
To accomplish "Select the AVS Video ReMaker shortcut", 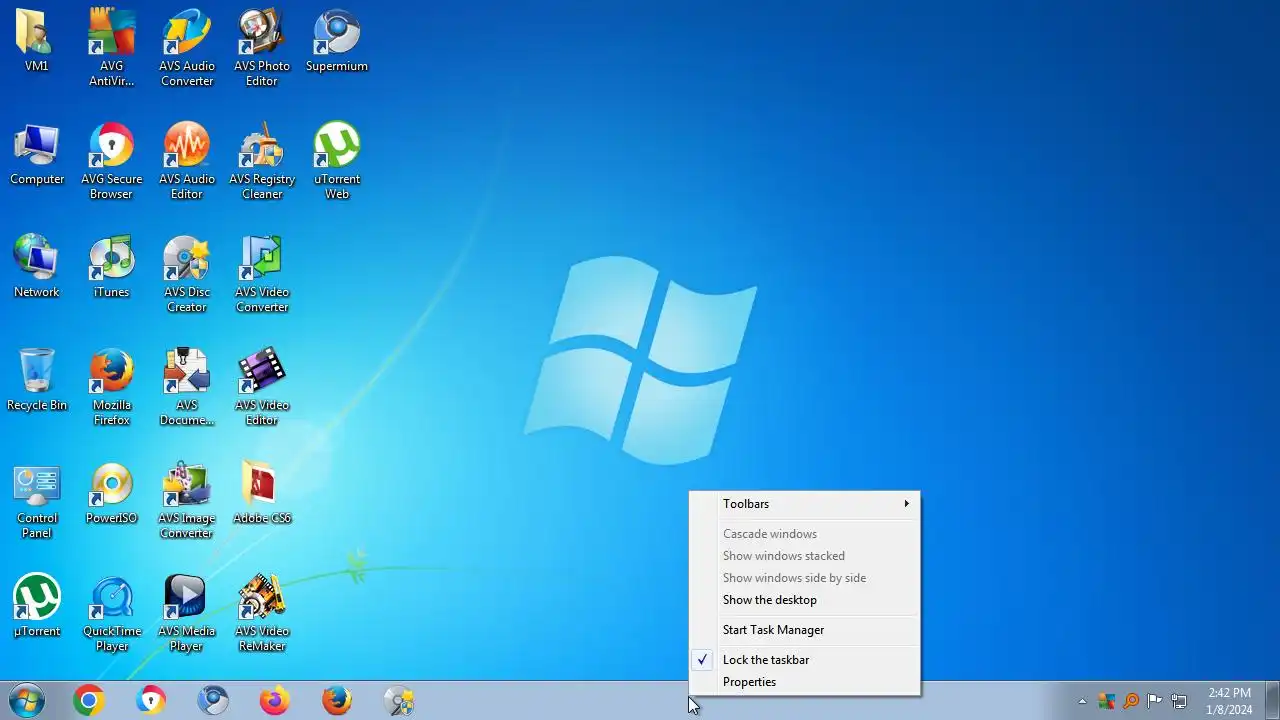I will pos(262,612).
